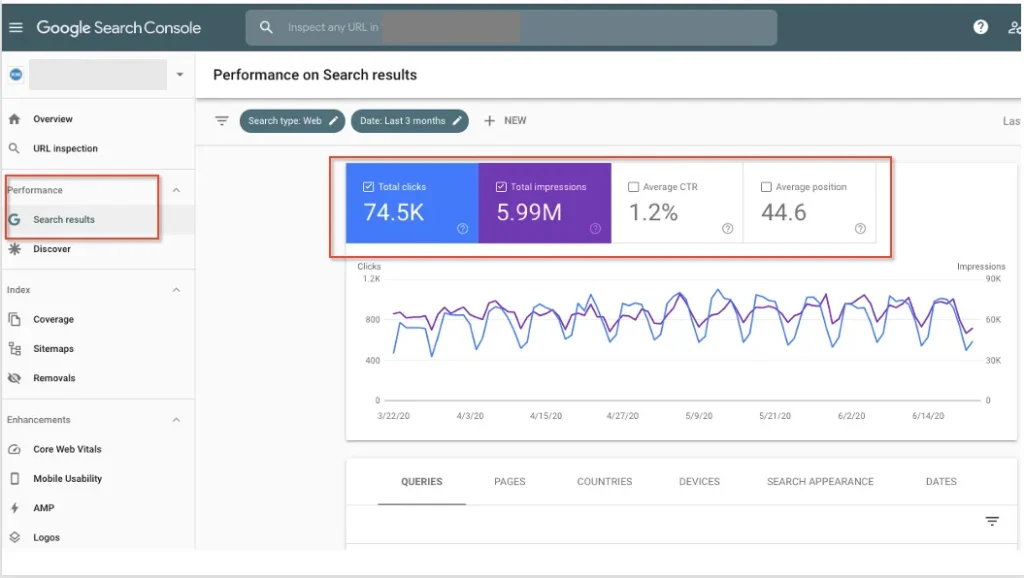Add a NEW filter
The width and height of the screenshot is (1024, 578).
pos(505,121)
